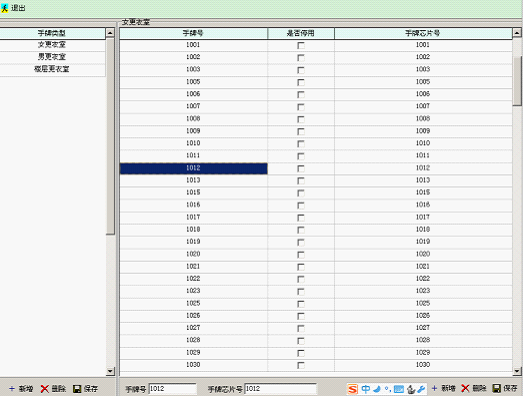Click the Sogou input method S logo

(353, 389)
